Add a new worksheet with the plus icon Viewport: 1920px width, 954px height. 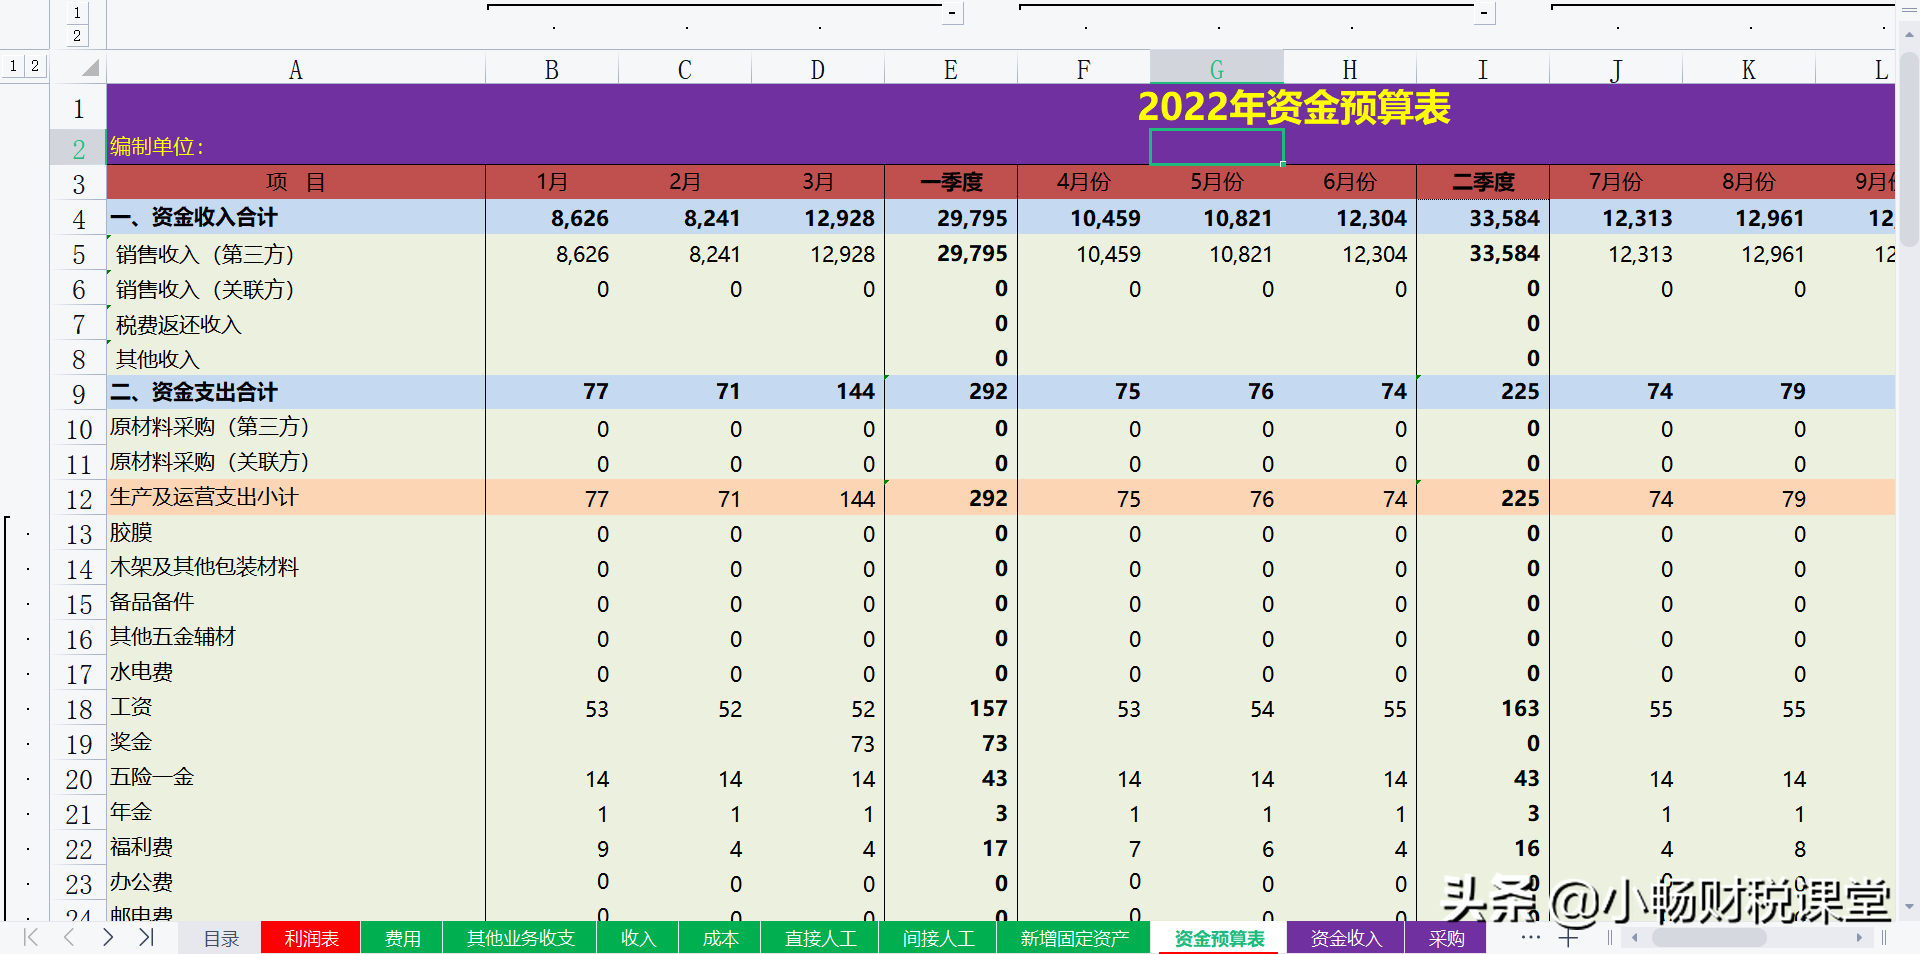pos(1568,938)
